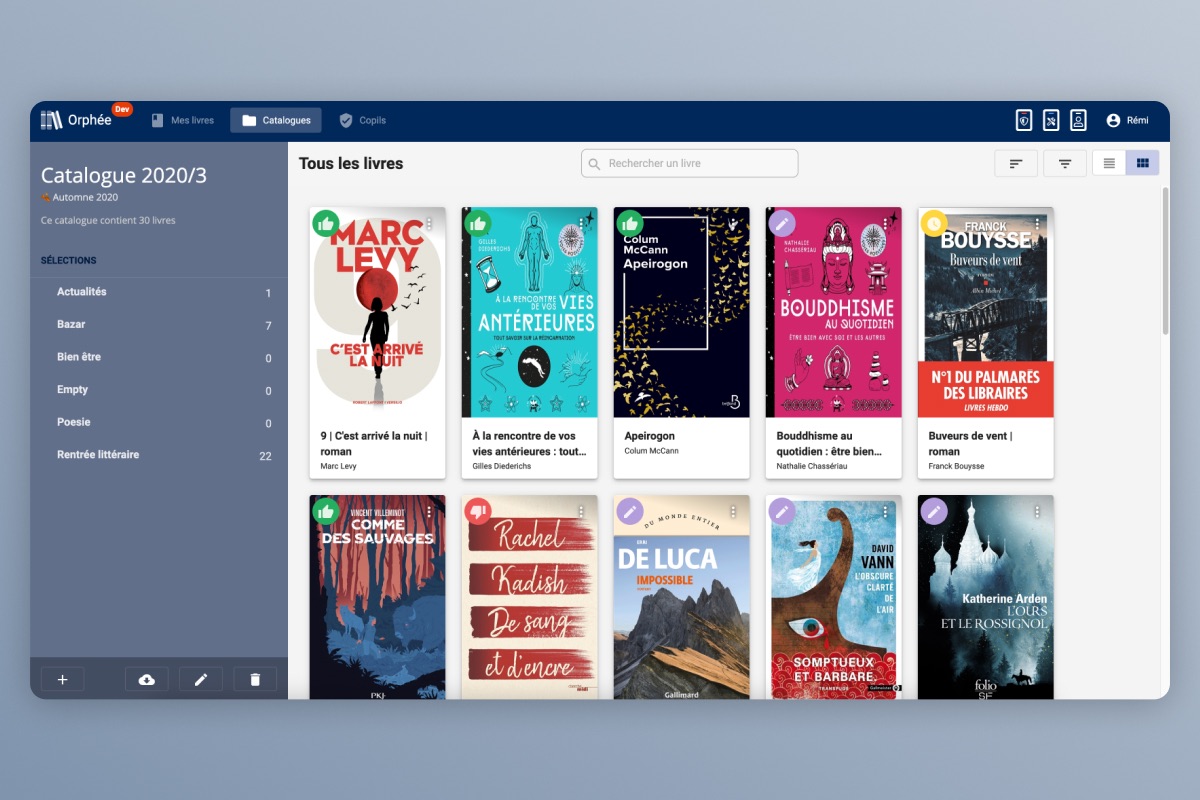1200x800 pixels.
Task: Open the three-dot menu on Comme des sauvages
Action: coord(429,512)
